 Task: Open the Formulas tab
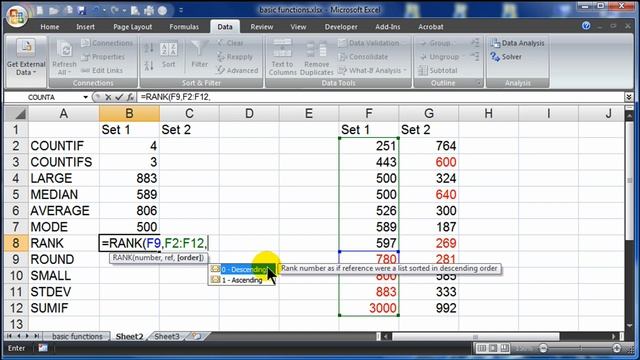[x=184, y=27]
